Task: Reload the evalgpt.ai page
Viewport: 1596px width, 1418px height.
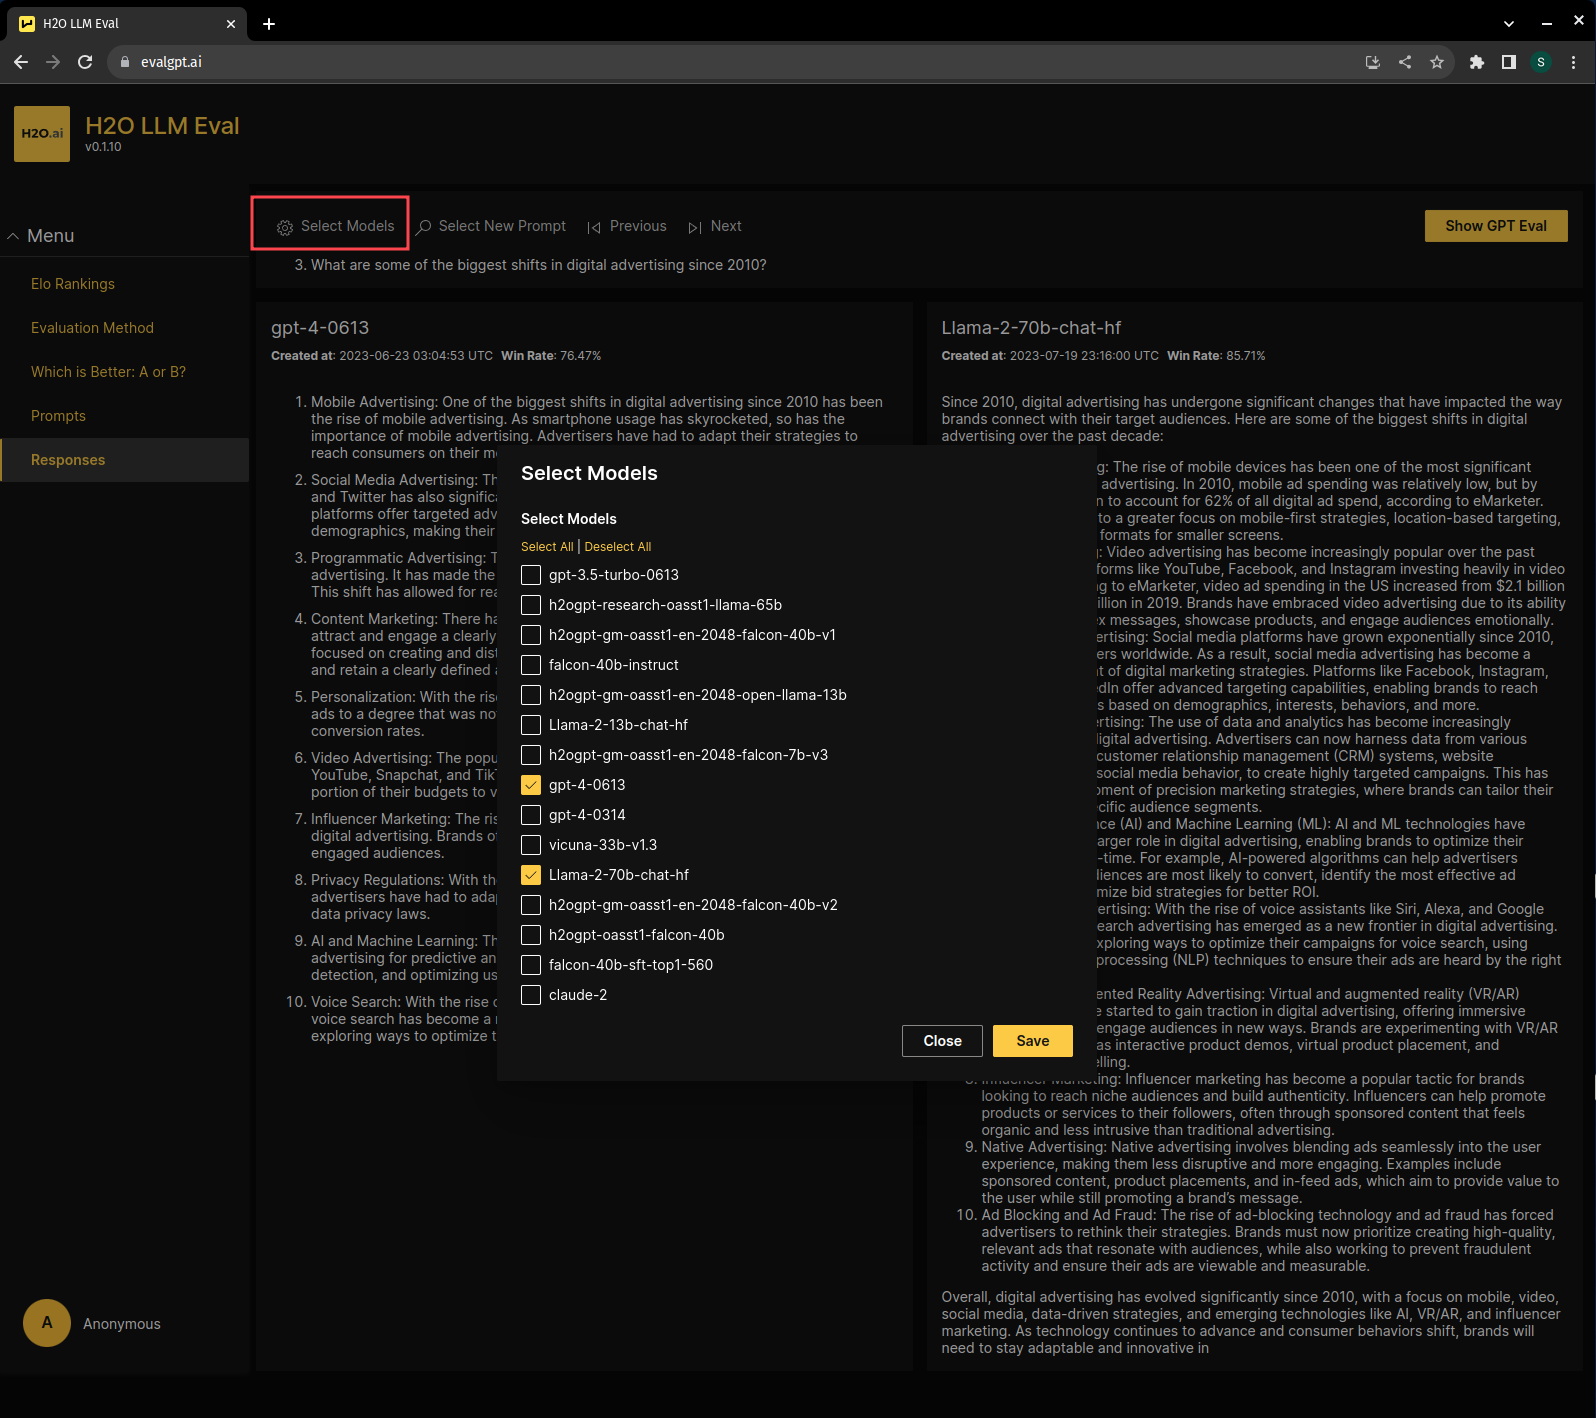Action: [x=85, y=62]
